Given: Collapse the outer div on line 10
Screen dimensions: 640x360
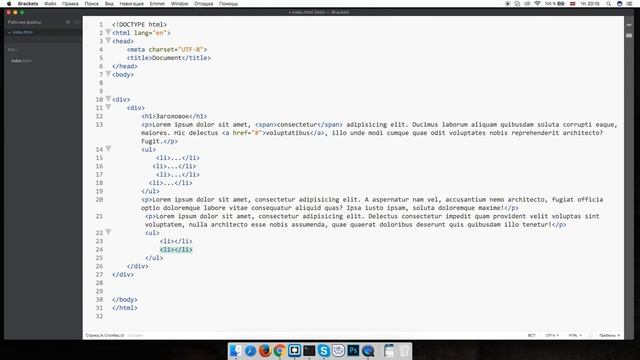Looking at the screenshot, I should (108, 99).
